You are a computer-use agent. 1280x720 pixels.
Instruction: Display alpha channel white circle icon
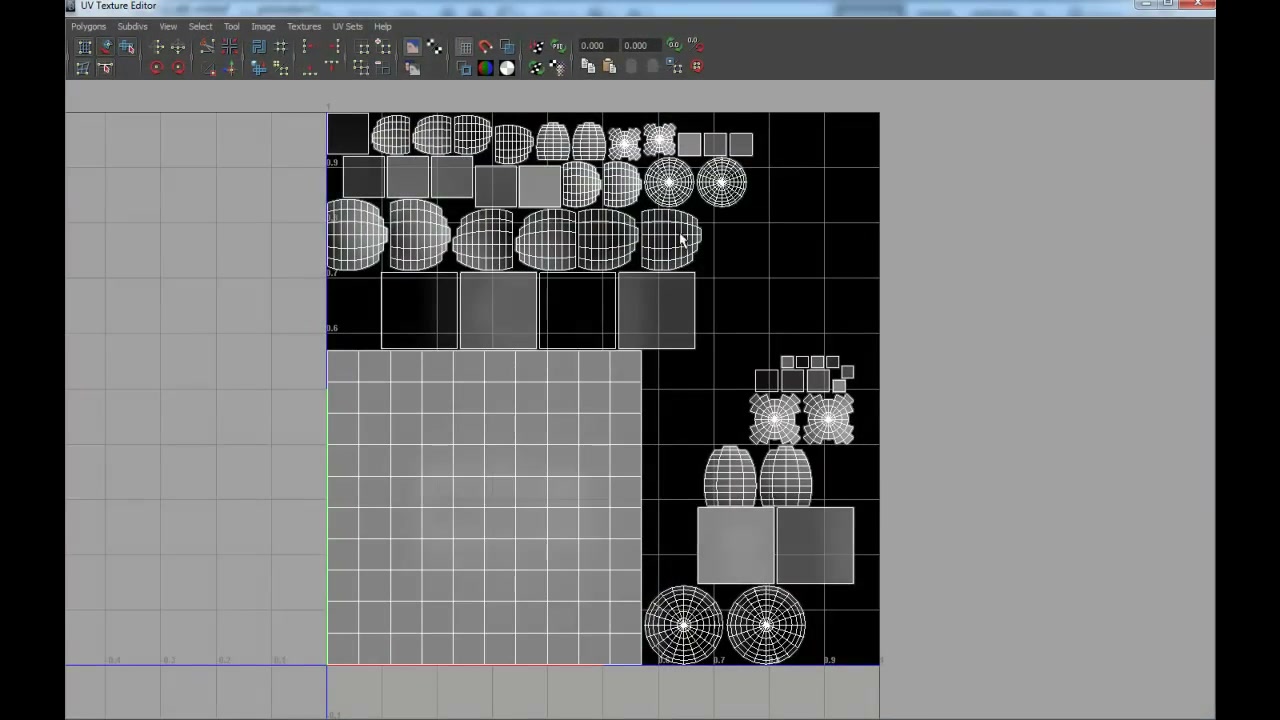tap(507, 68)
